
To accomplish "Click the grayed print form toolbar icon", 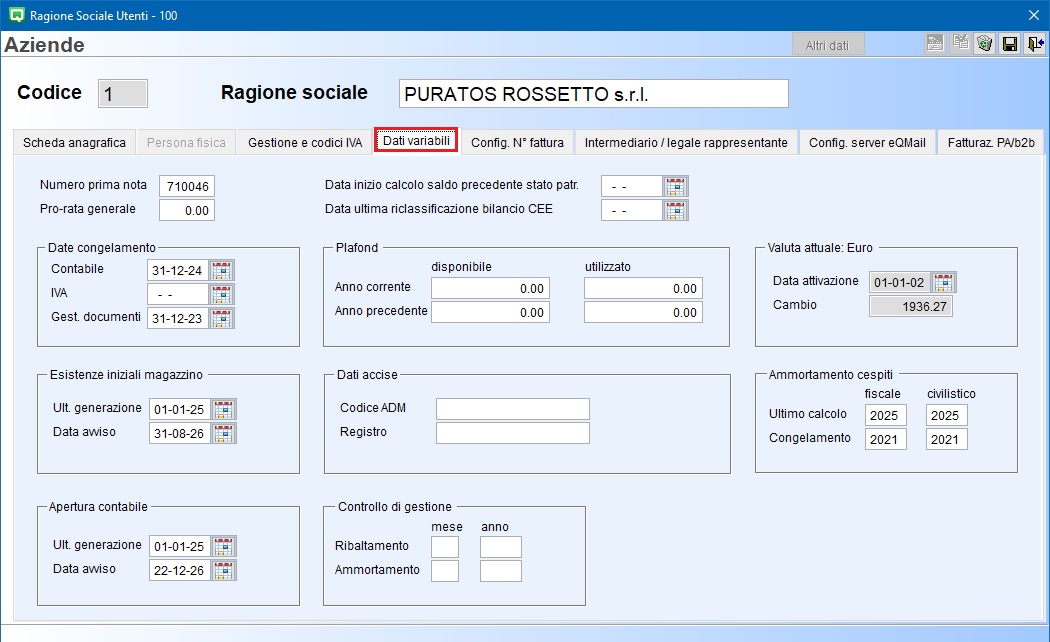I will coord(935,44).
